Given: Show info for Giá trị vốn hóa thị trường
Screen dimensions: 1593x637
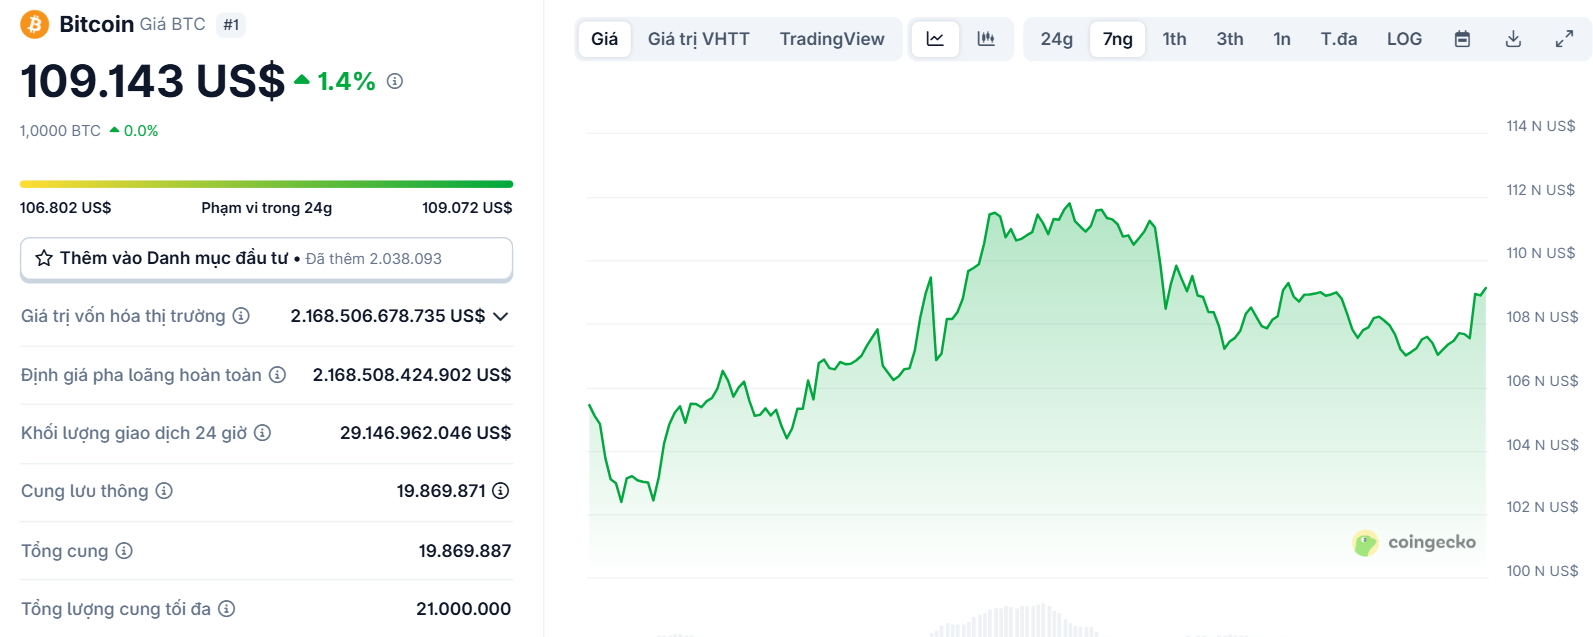Looking at the screenshot, I should pos(241,316).
